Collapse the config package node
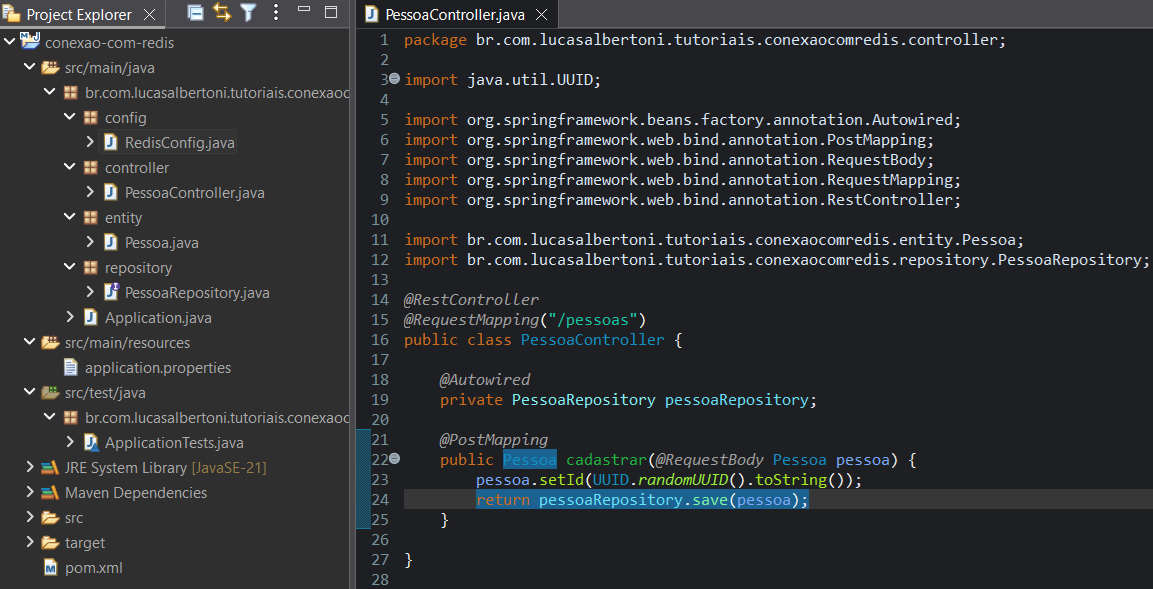 (70, 117)
